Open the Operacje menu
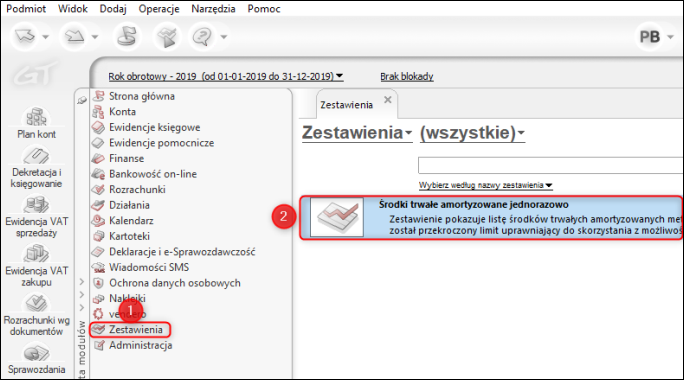The image size is (684, 380). (159, 9)
